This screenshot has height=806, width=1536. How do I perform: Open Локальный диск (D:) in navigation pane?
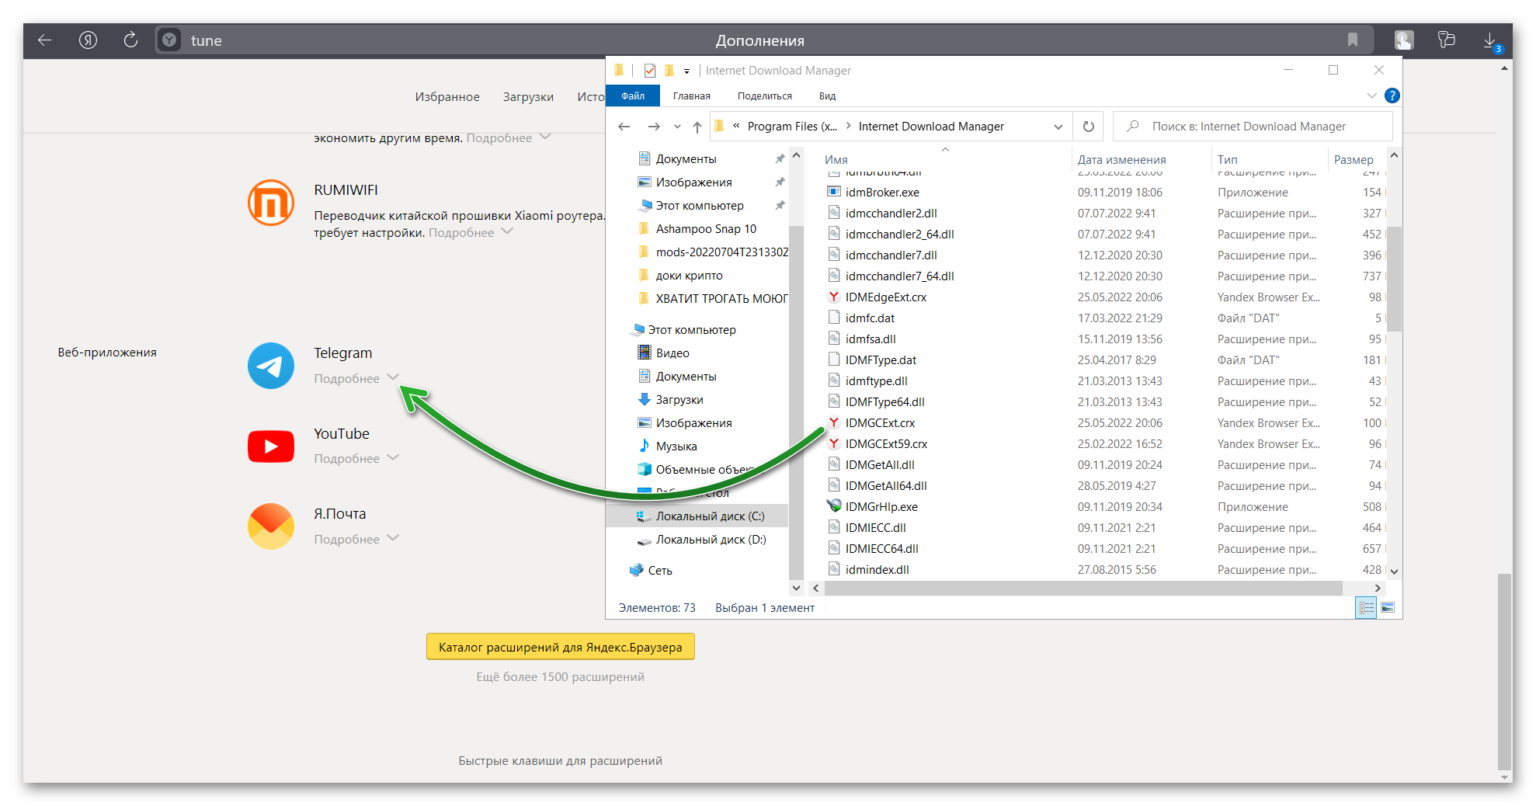point(710,540)
